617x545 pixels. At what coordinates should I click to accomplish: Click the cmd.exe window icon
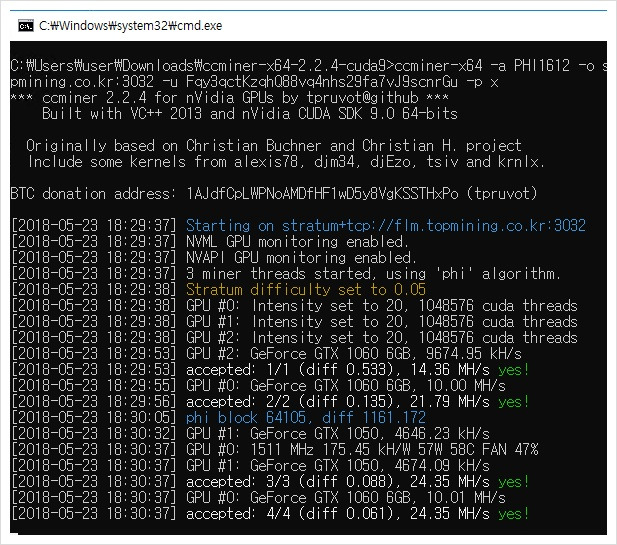(26, 26)
